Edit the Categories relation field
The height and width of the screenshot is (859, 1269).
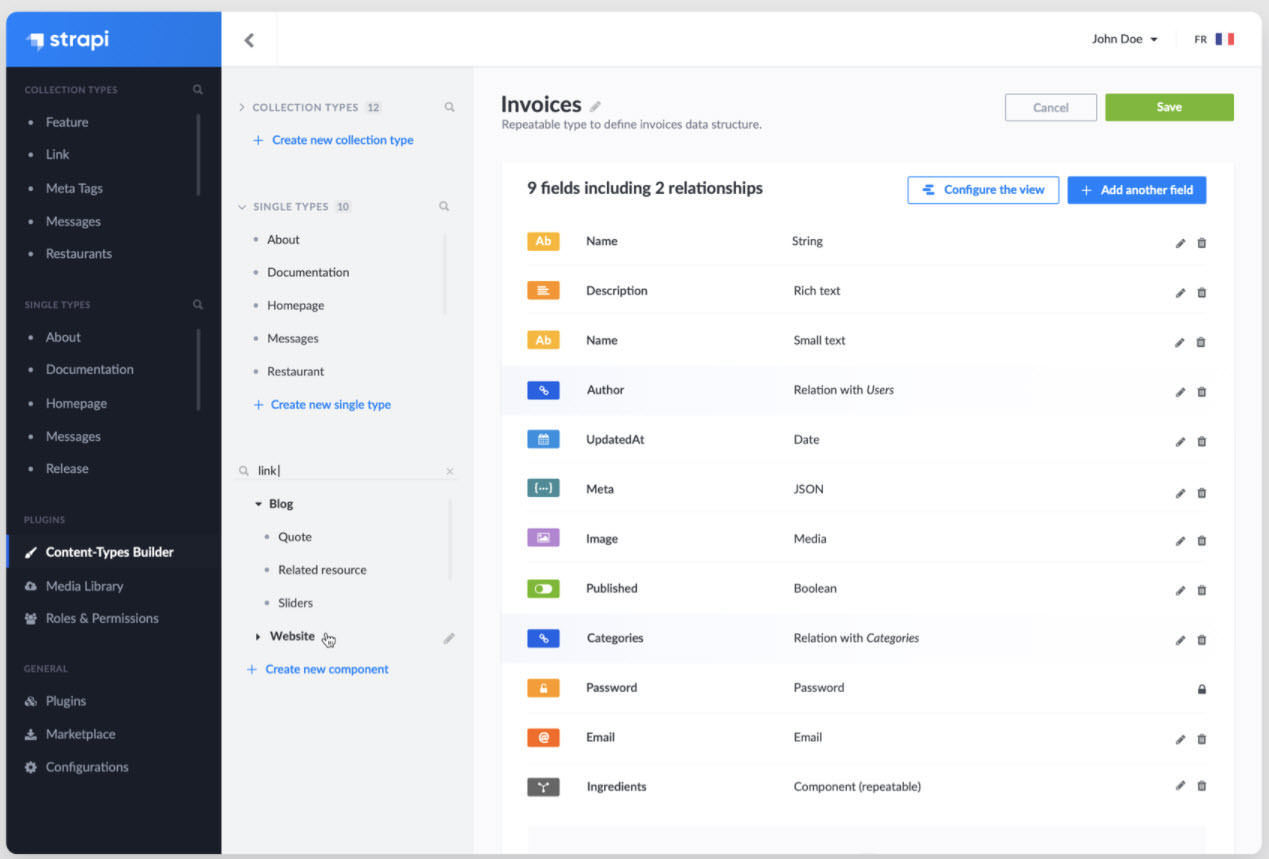point(1180,639)
